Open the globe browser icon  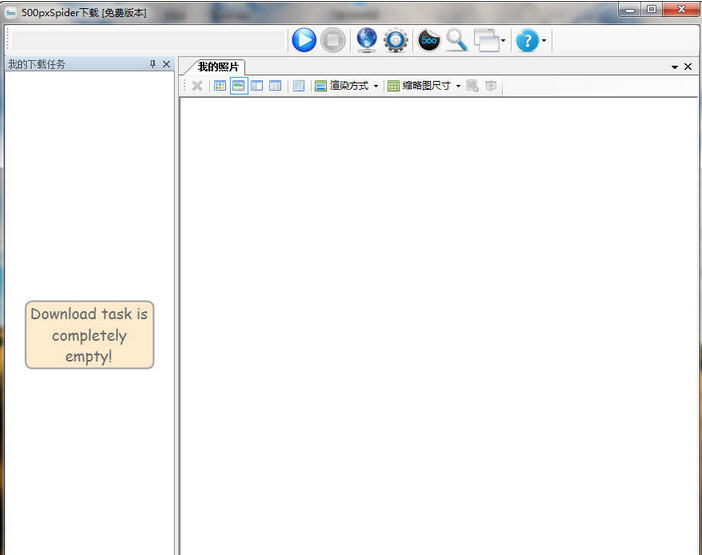[367, 40]
